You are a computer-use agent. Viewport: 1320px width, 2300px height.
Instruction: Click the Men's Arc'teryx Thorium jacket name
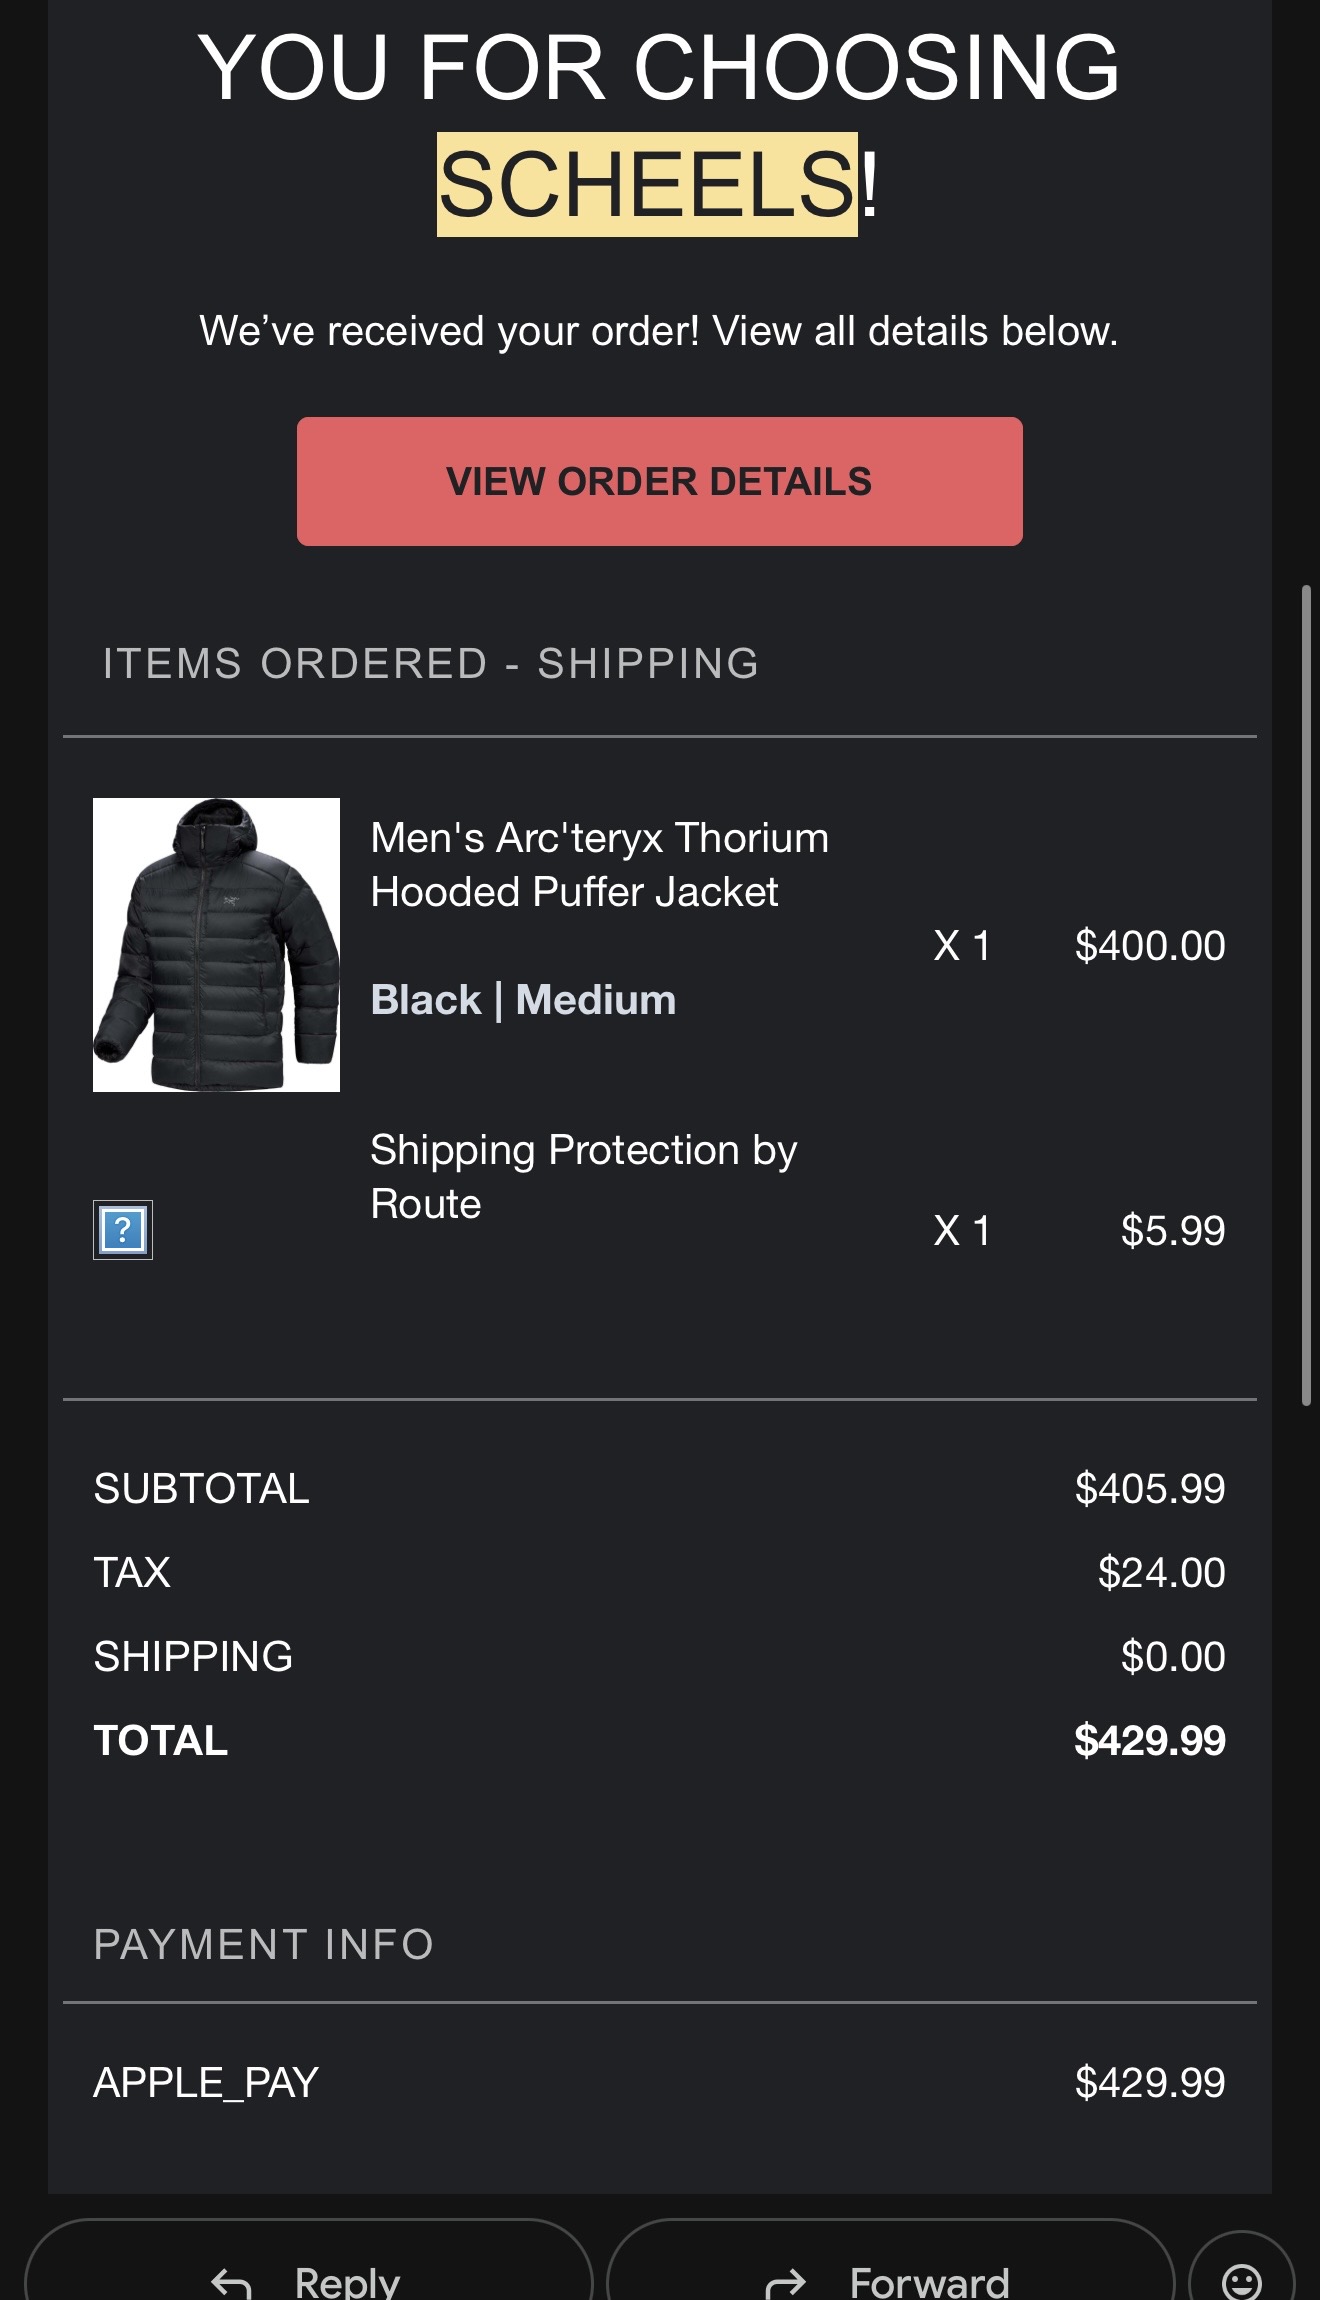click(x=599, y=864)
